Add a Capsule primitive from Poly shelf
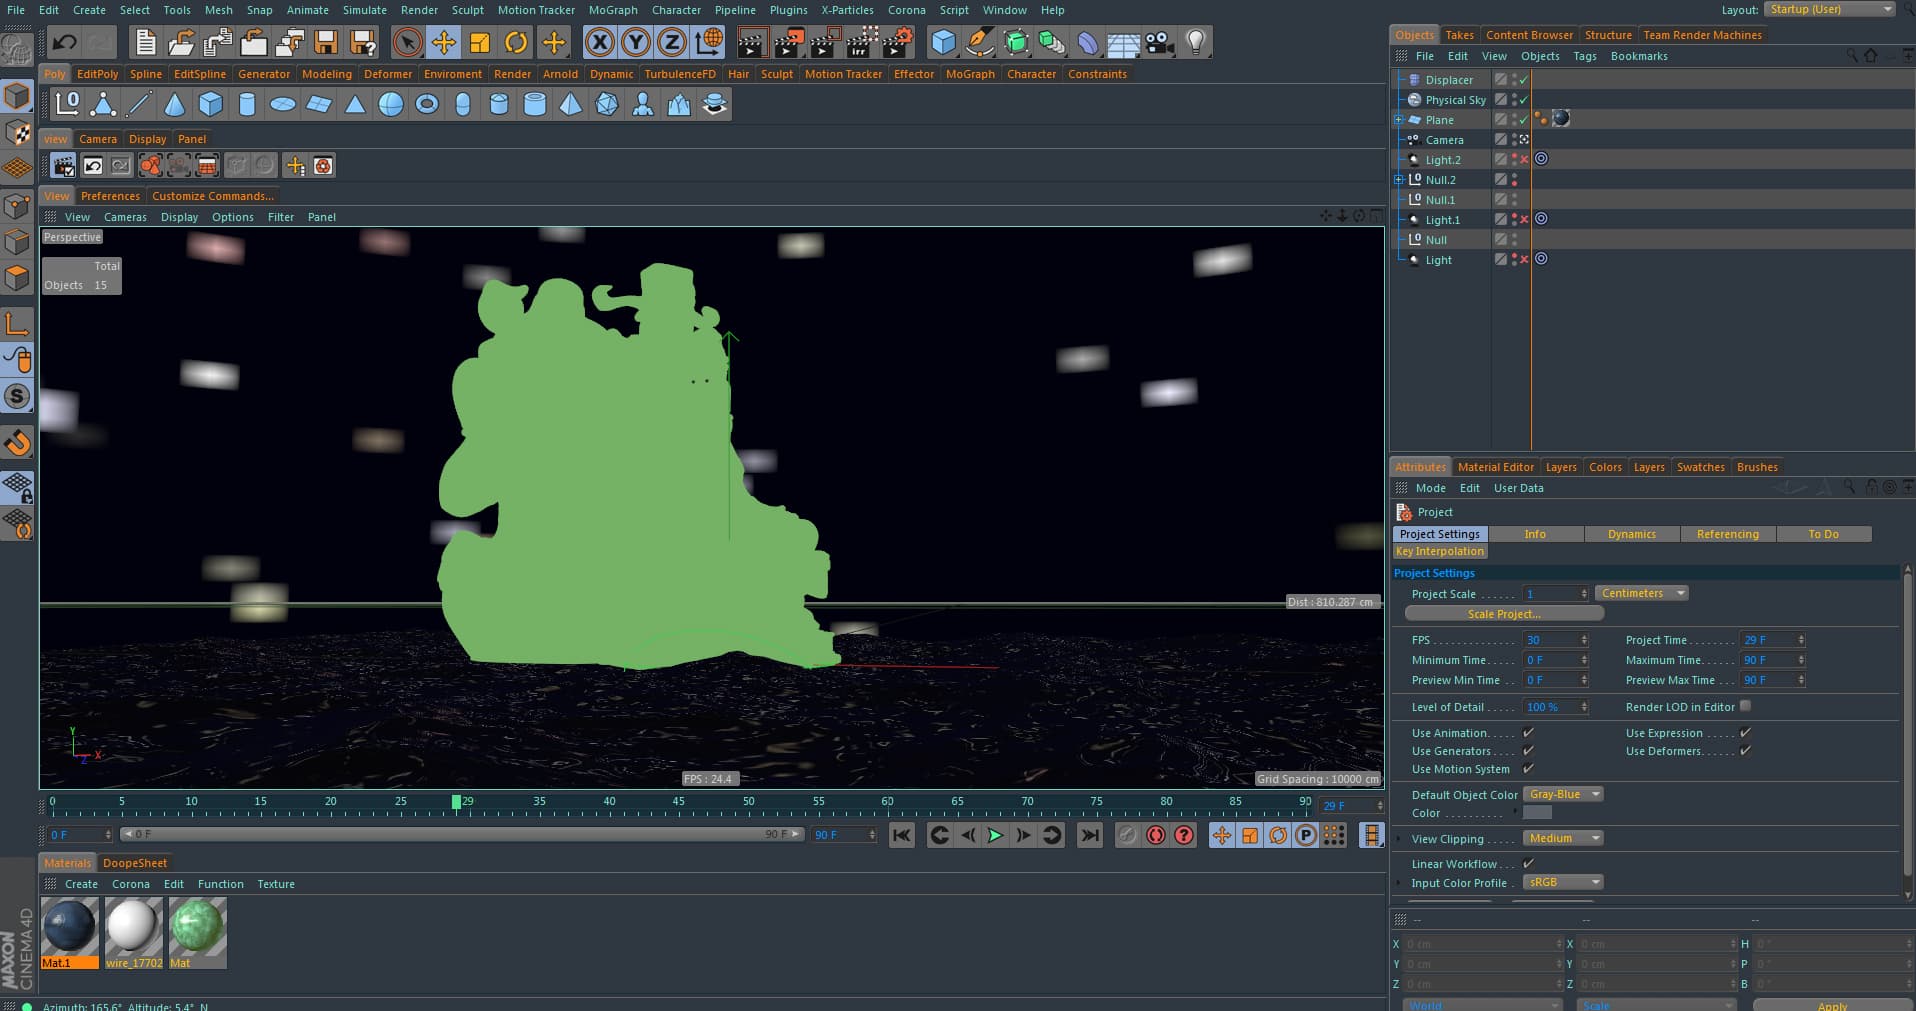The height and width of the screenshot is (1011, 1916). 463,104
